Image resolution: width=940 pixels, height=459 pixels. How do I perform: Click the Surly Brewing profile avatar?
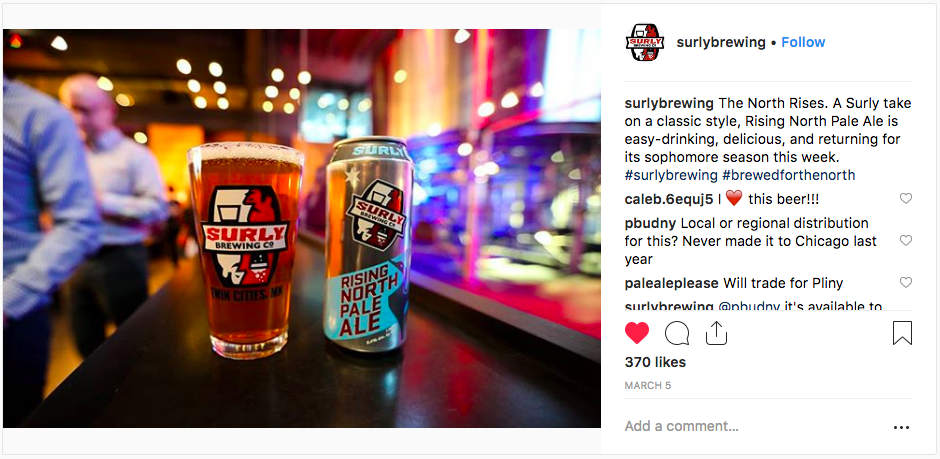pyautogui.click(x=645, y=43)
